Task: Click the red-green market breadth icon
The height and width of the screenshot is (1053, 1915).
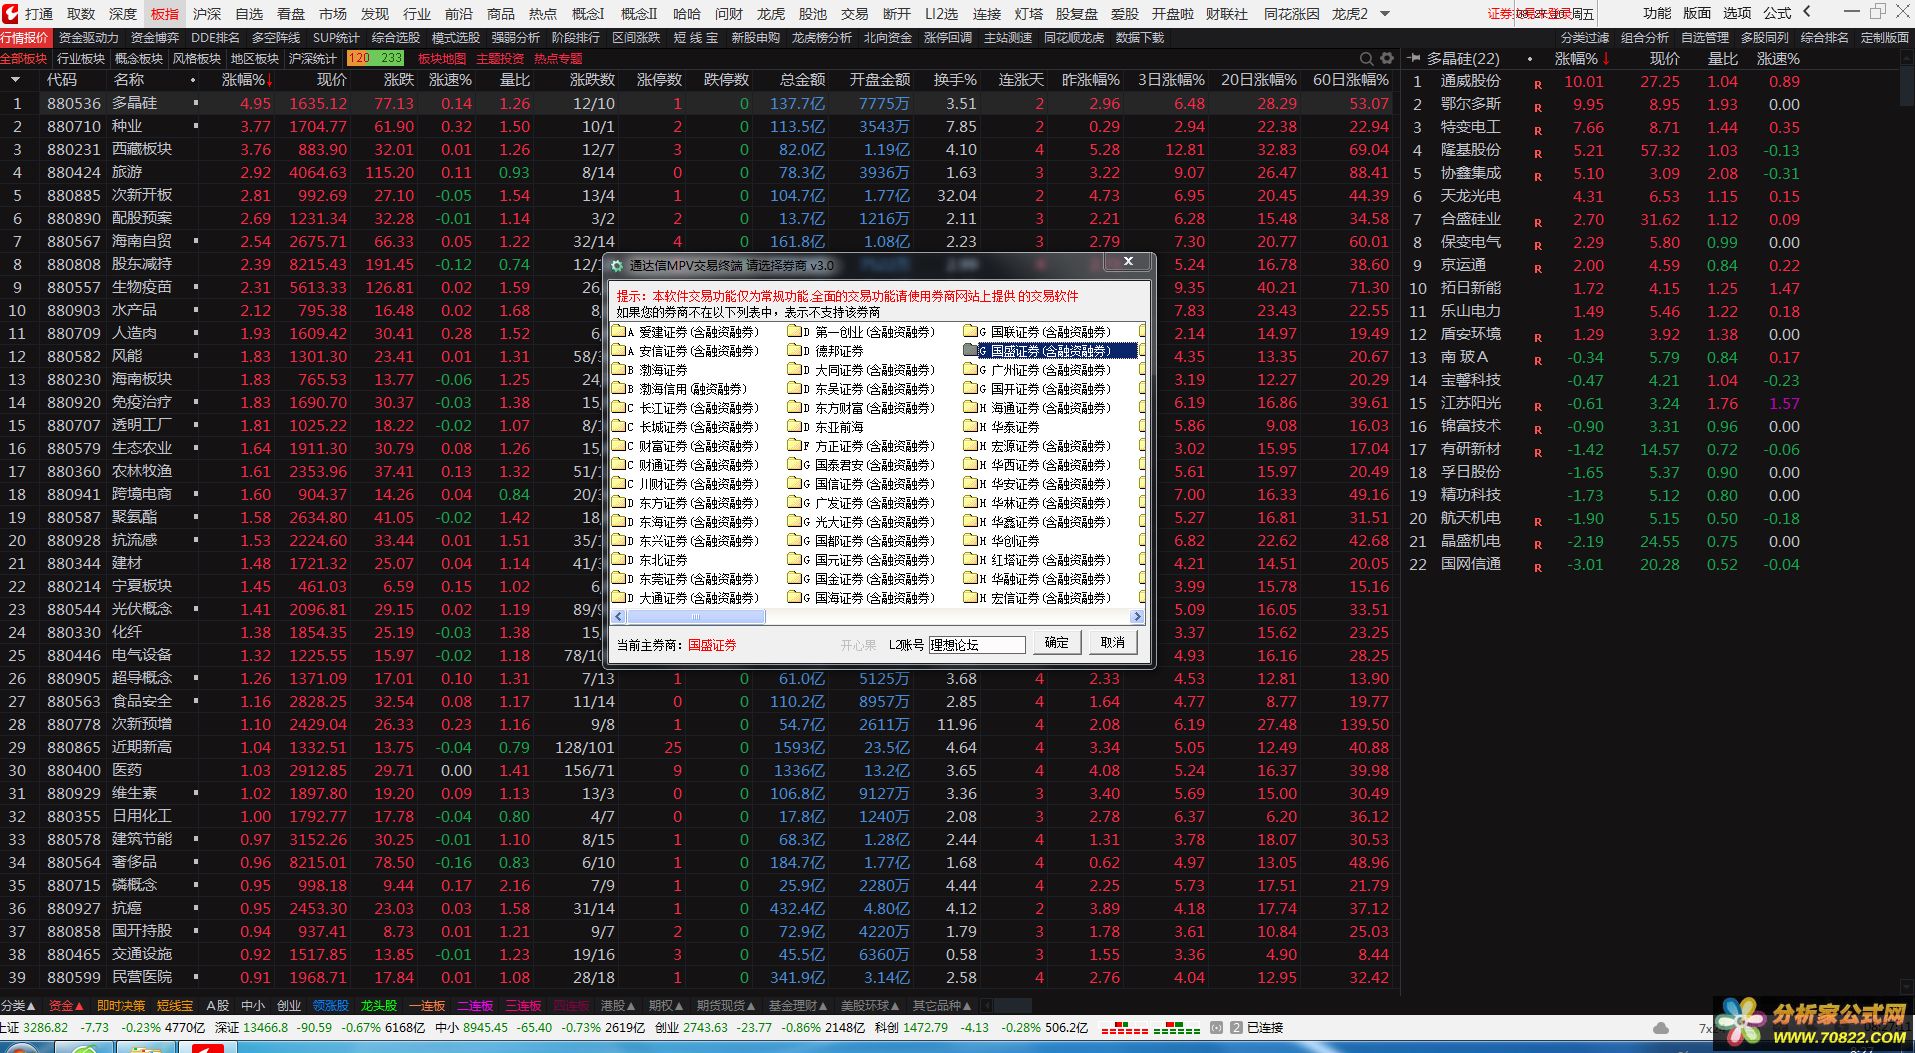Action: pos(1150,1028)
